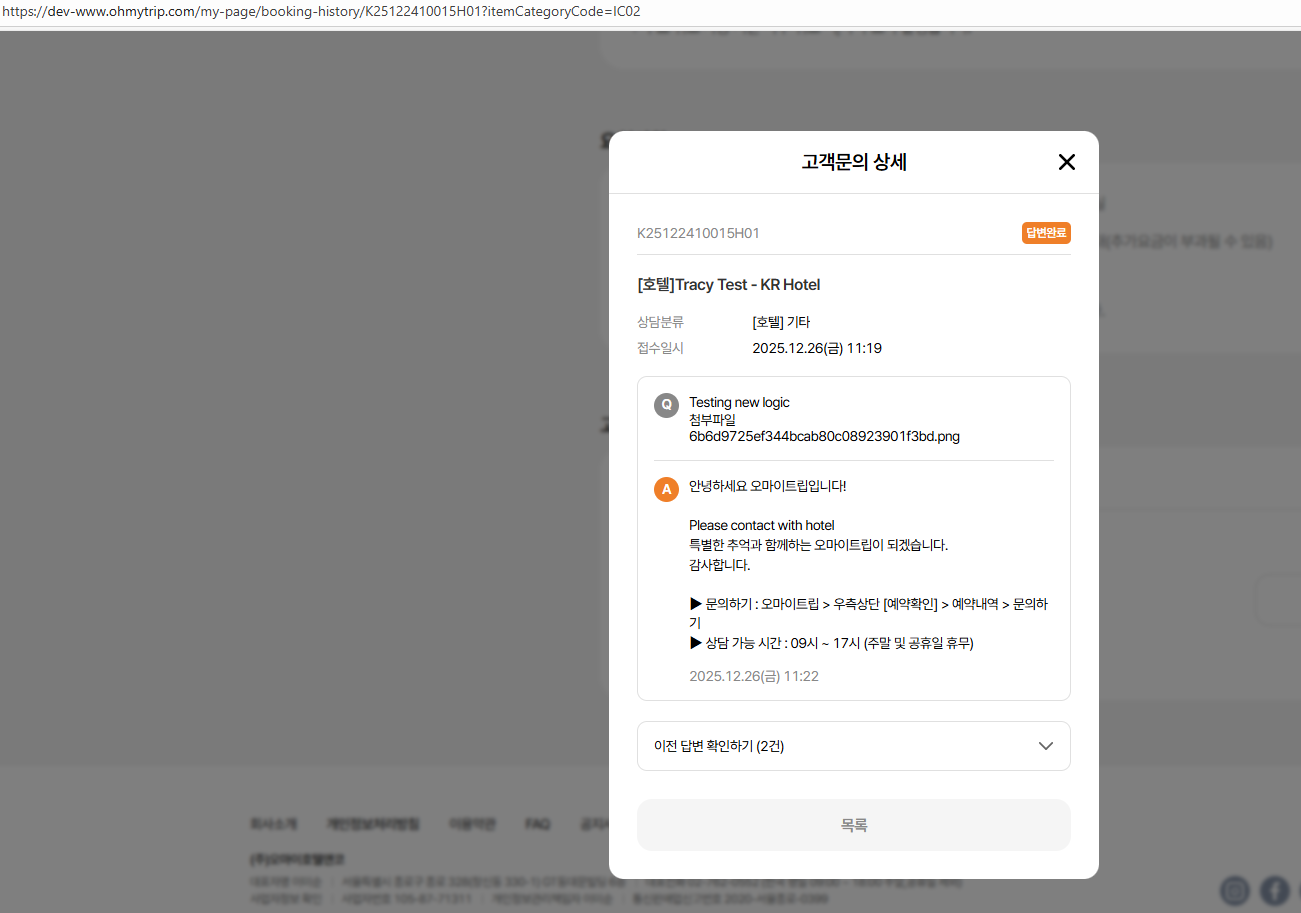This screenshot has height=913, width=1301.
Task: Click the [호텔] 기타 상담분류 value
Action: pos(781,322)
